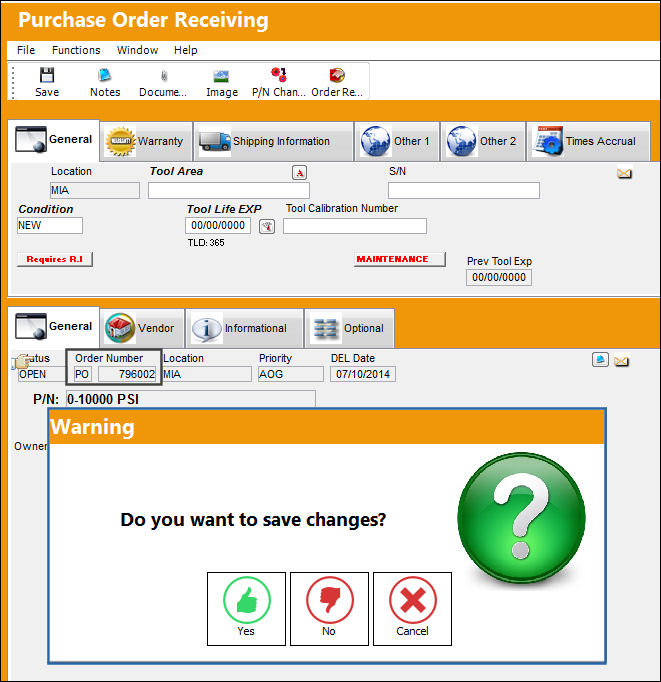Click the upper Location field showing MIA

95,191
